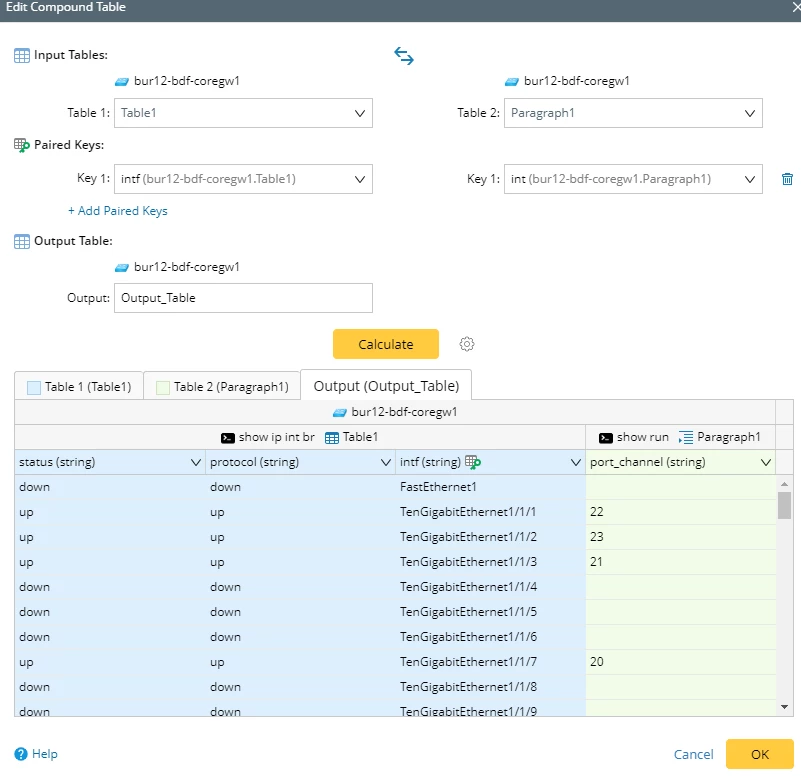The height and width of the screenshot is (776, 801).
Task: Click the Paired Keys icon
Action: point(22,146)
